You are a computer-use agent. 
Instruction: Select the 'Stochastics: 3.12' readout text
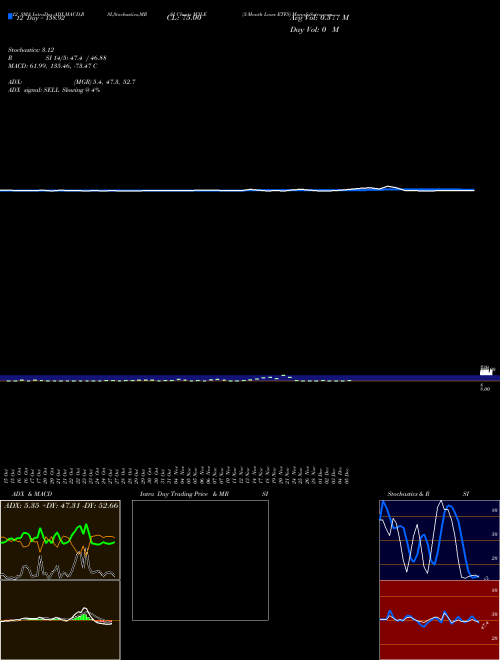pyautogui.click(x=31, y=50)
